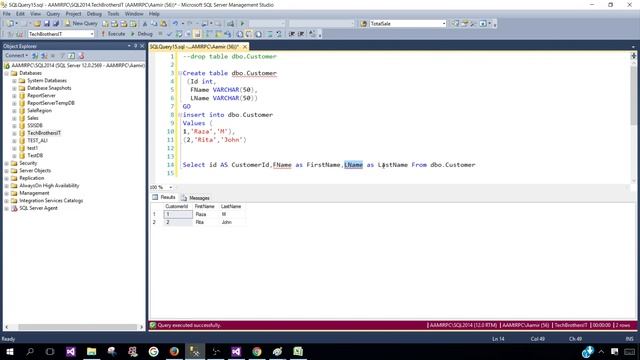Click the highlighted LName in the query
640x360 pixels.
pos(353,165)
